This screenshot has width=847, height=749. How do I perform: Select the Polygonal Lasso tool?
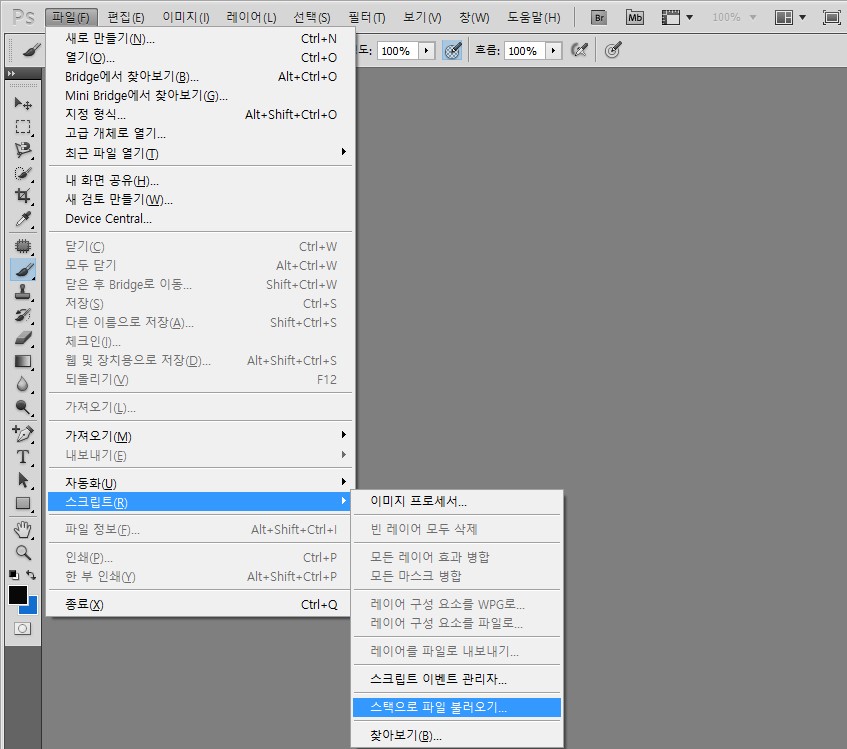point(23,150)
